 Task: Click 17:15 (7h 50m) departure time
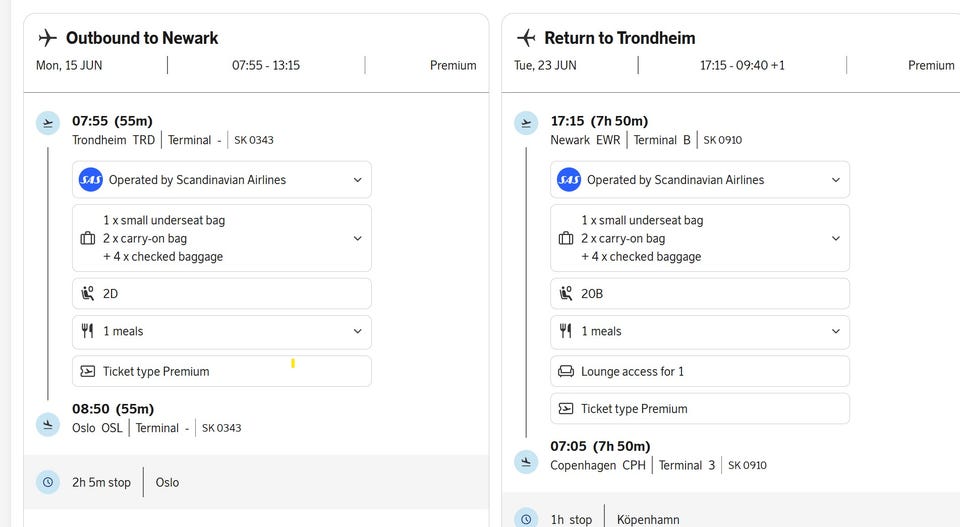click(x=599, y=121)
